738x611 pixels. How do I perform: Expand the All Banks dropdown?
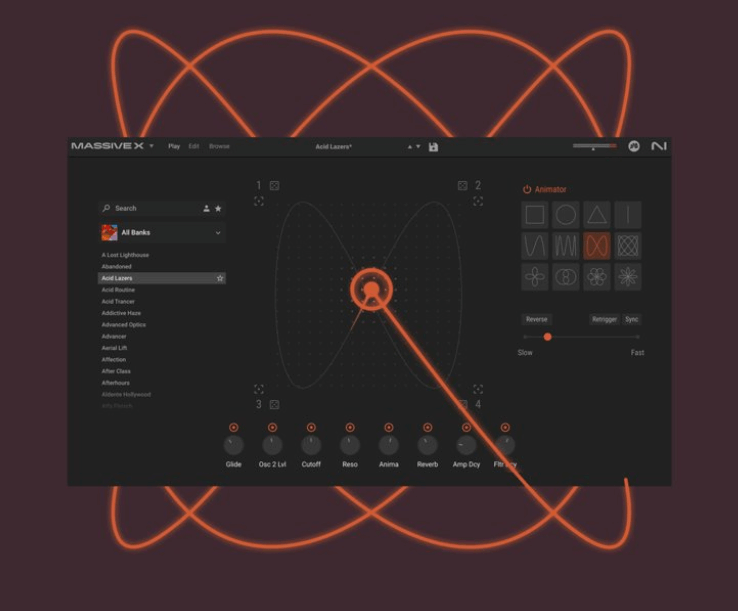coord(218,233)
